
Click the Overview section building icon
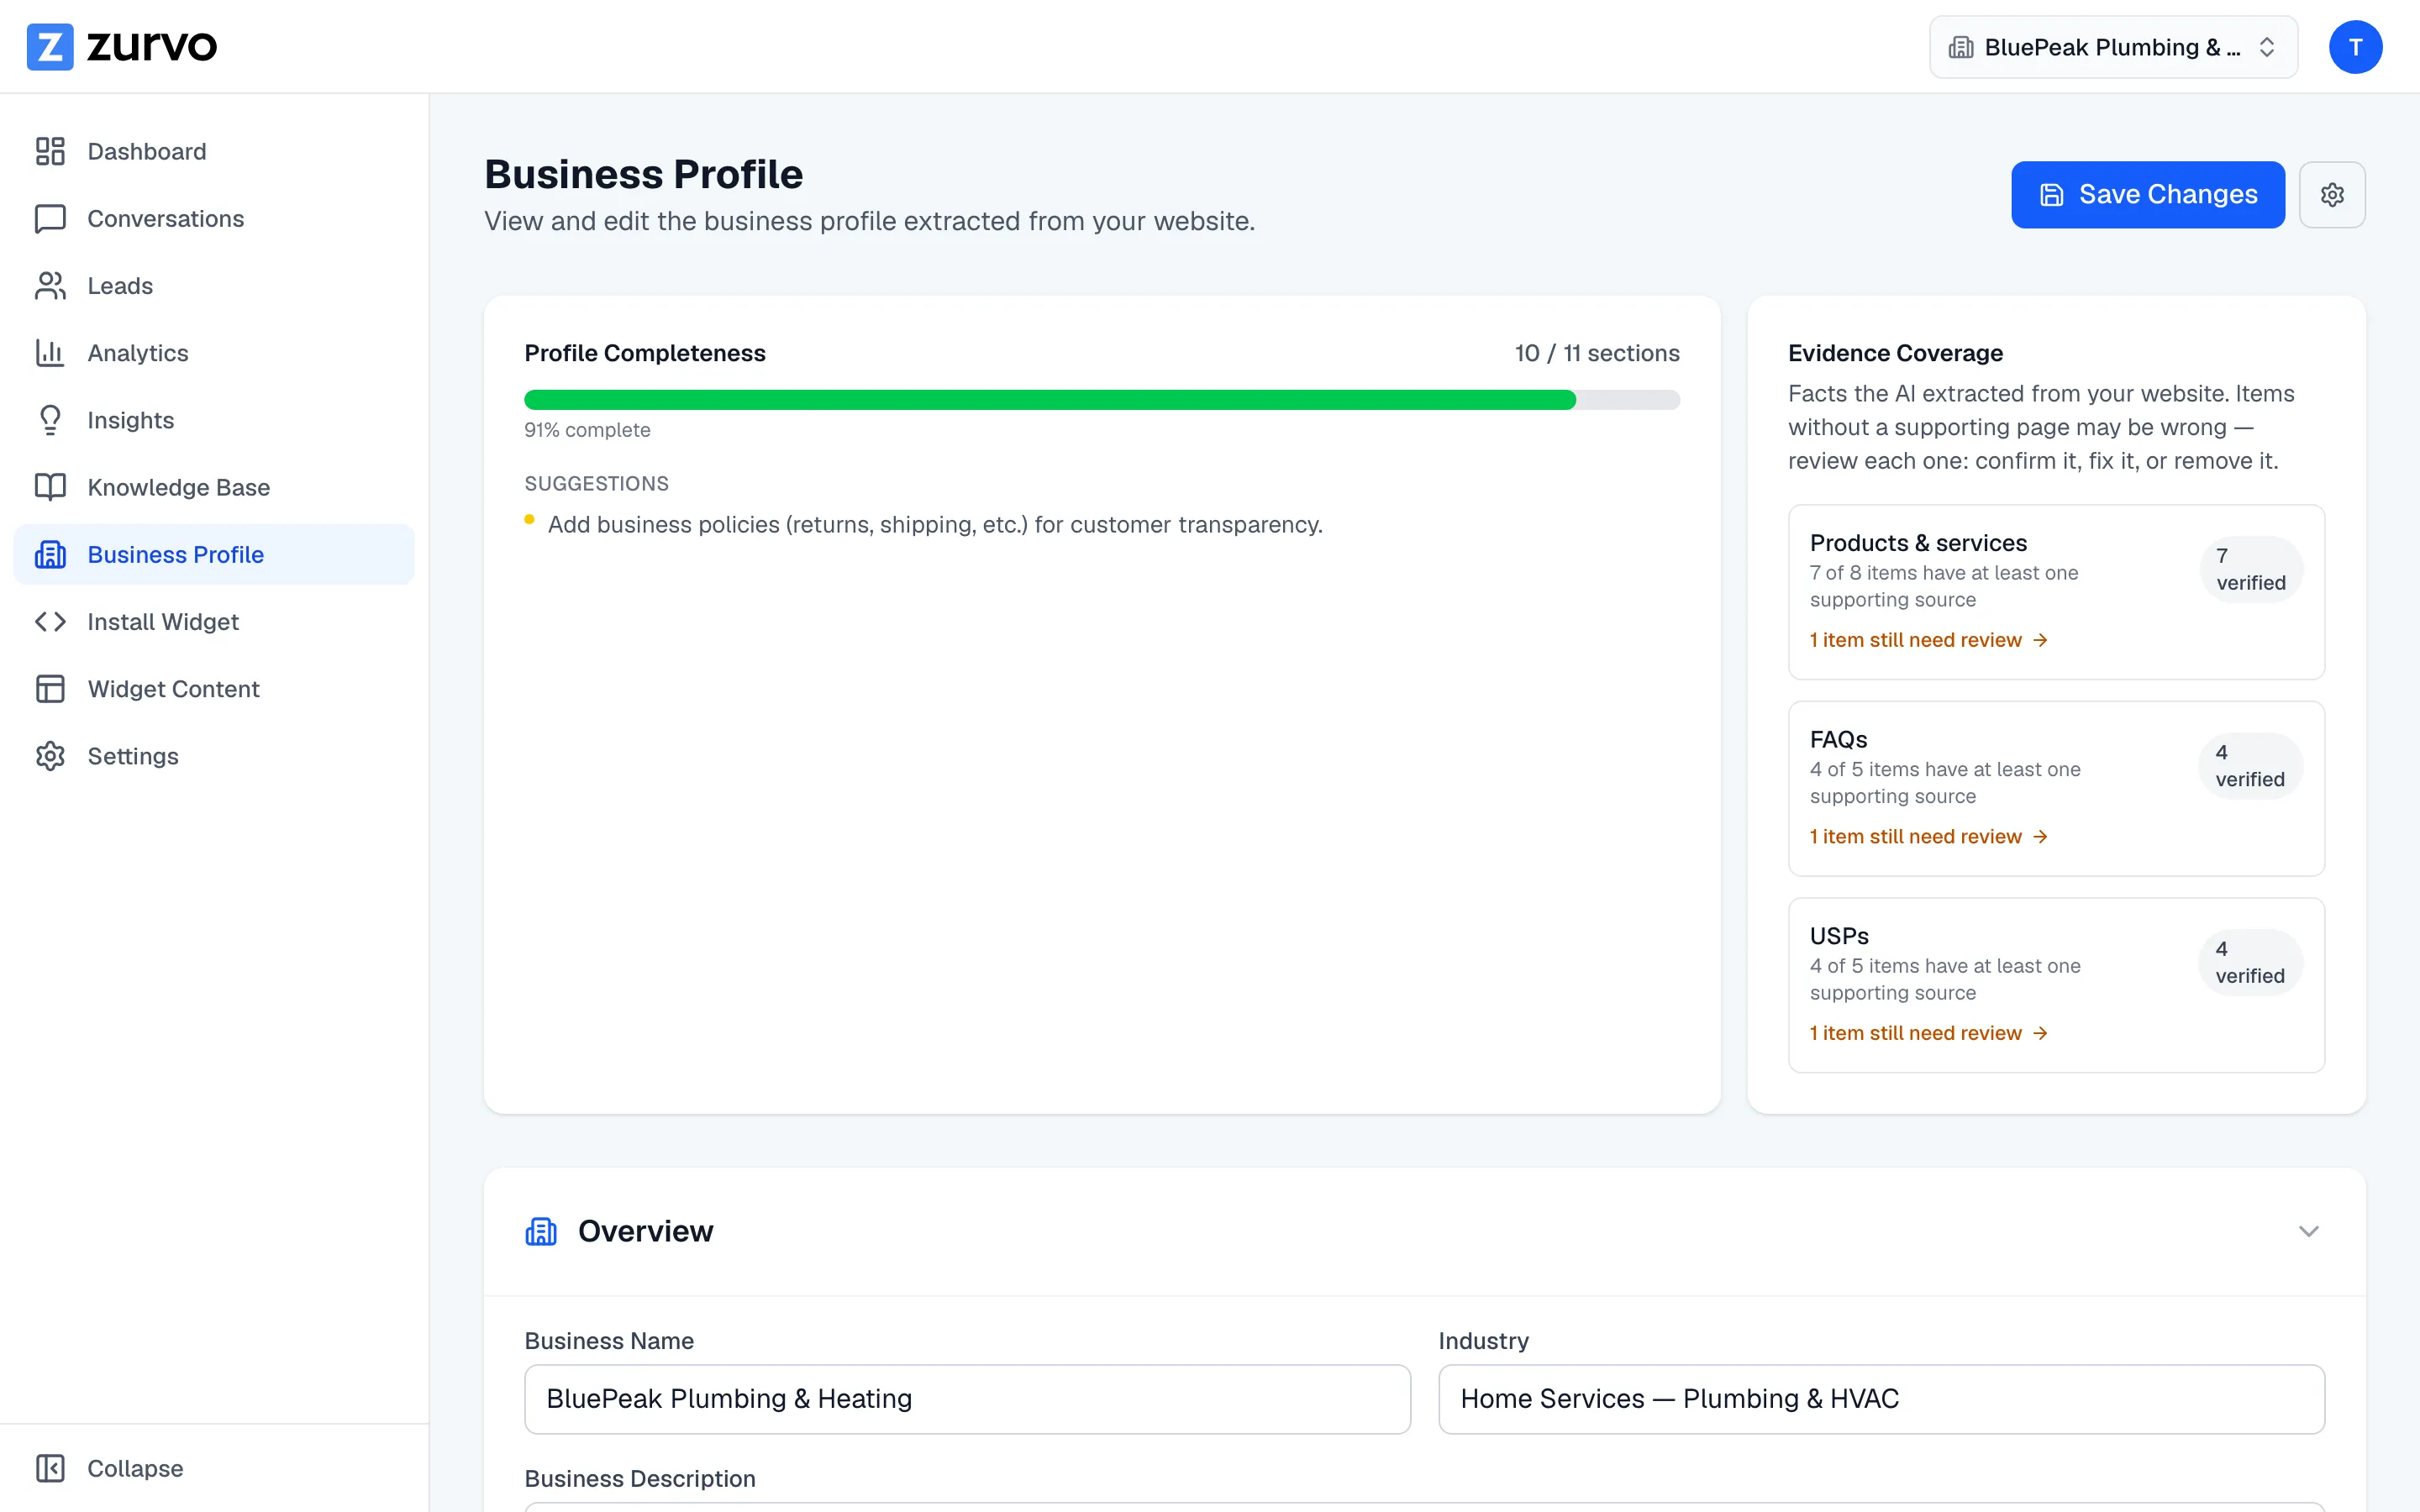(x=541, y=1231)
